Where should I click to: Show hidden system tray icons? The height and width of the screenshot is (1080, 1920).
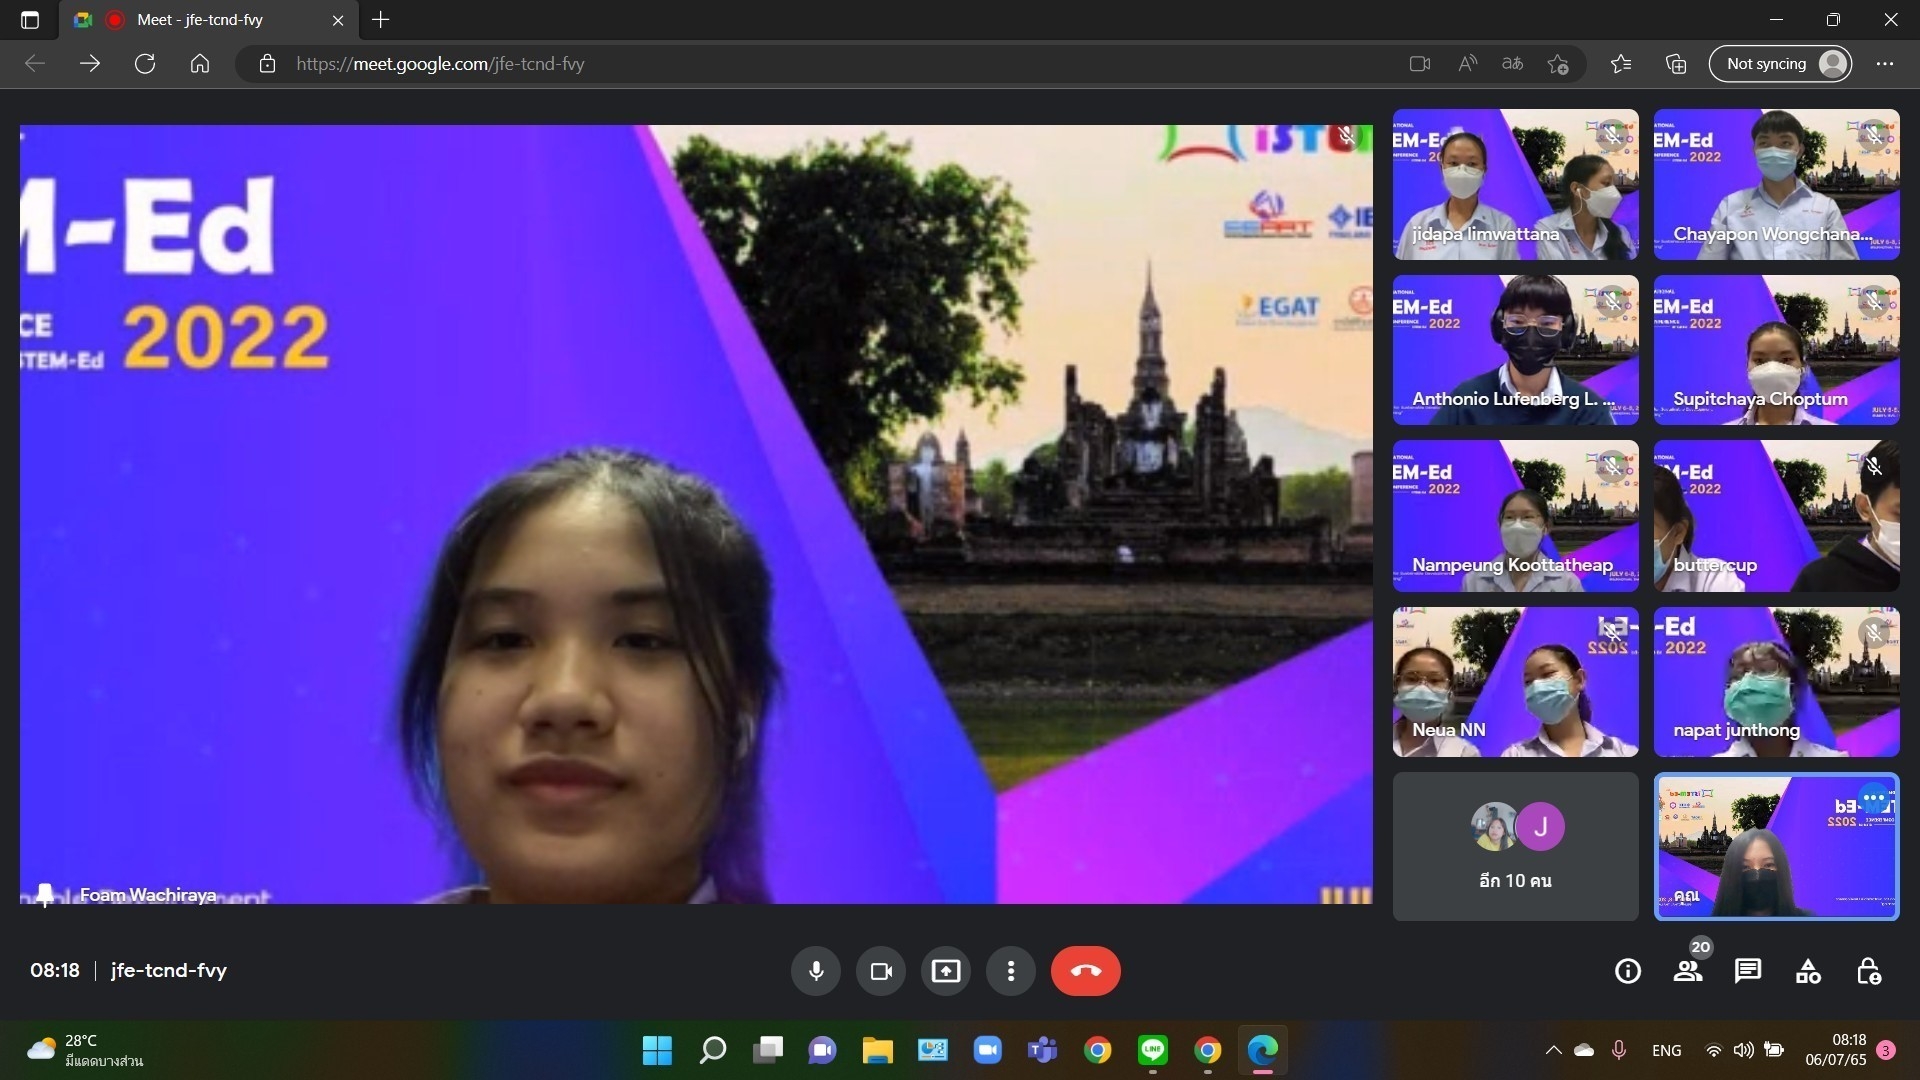(x=1553, y=1050)
